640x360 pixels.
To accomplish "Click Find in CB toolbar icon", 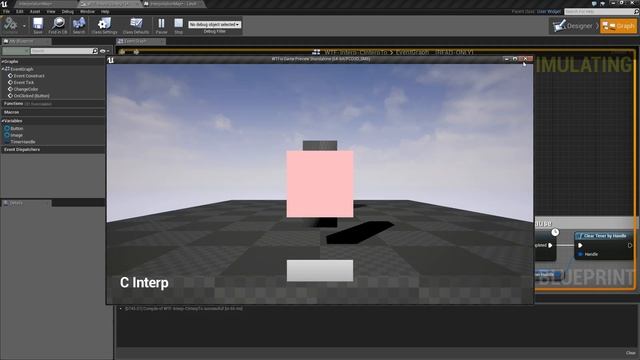I will (58, 25).
